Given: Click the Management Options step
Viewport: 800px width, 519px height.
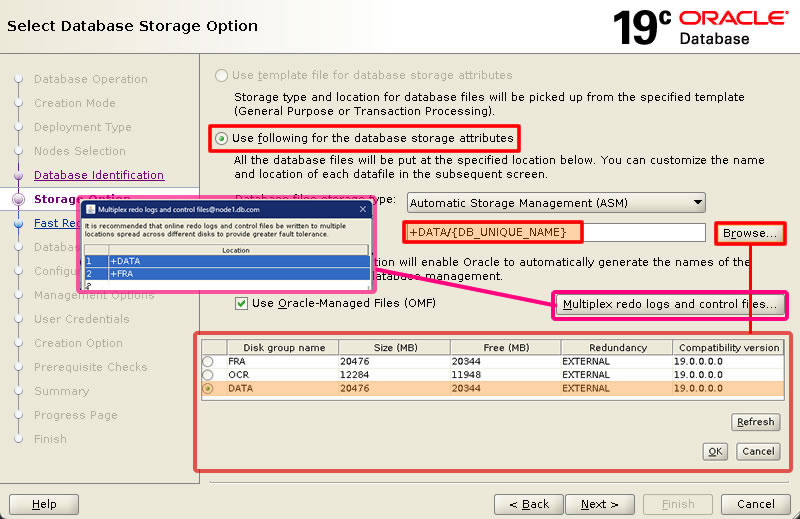Looking at the screenshot, I should [94, 296].
